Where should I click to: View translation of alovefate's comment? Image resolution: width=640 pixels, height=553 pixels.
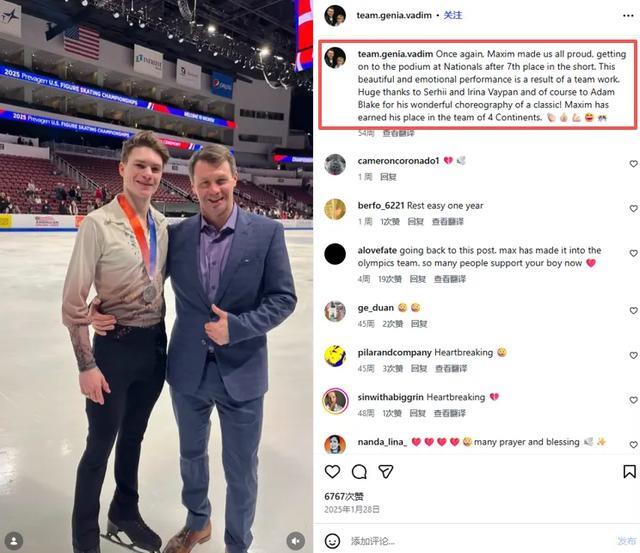(x=449, y=279)
